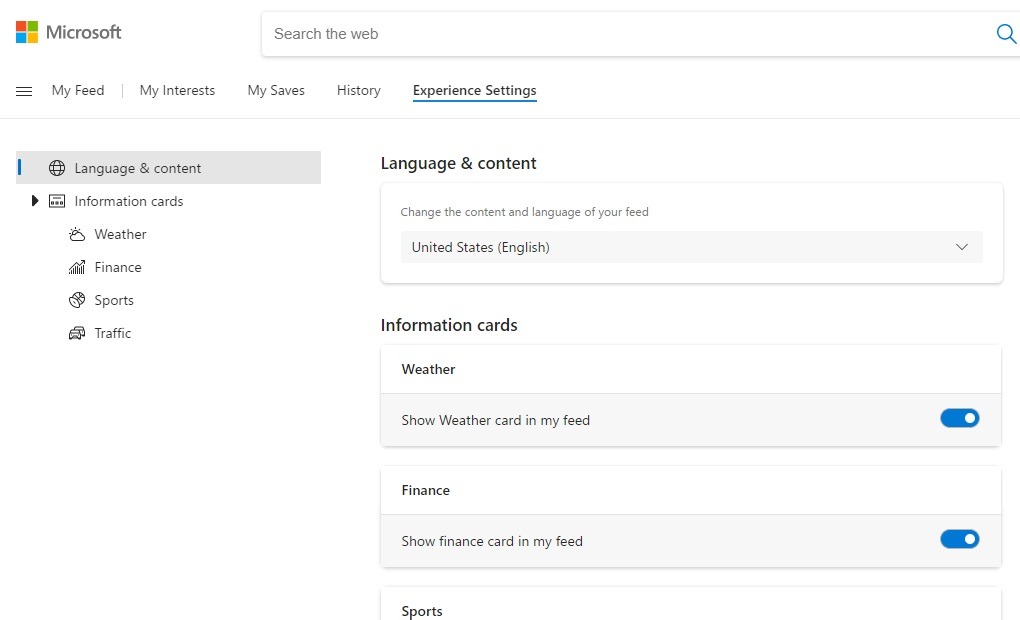Collapse the Information cards tree arrow
Screen dimensions: 1020x620
pos(35,201)
